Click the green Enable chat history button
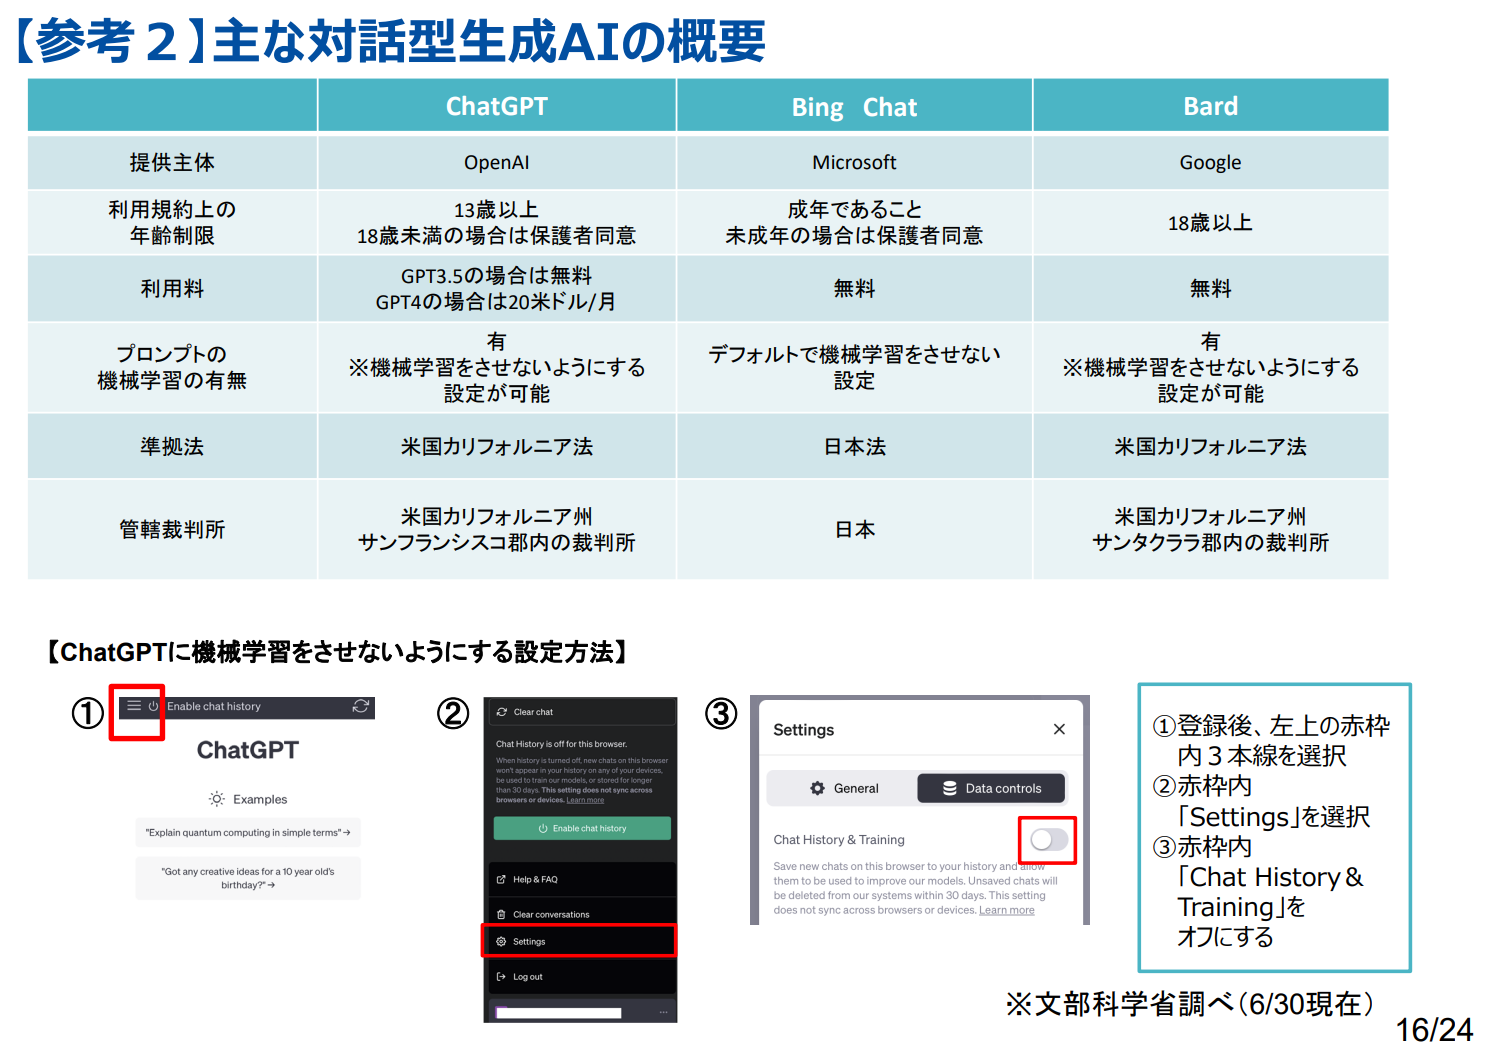The width and height of the screenshot is (1490, 1056). [582, 828]
